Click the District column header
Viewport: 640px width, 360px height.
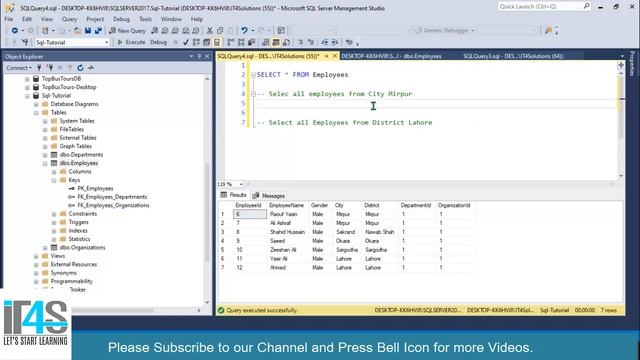pyautogui.click(x=372, y=205)
